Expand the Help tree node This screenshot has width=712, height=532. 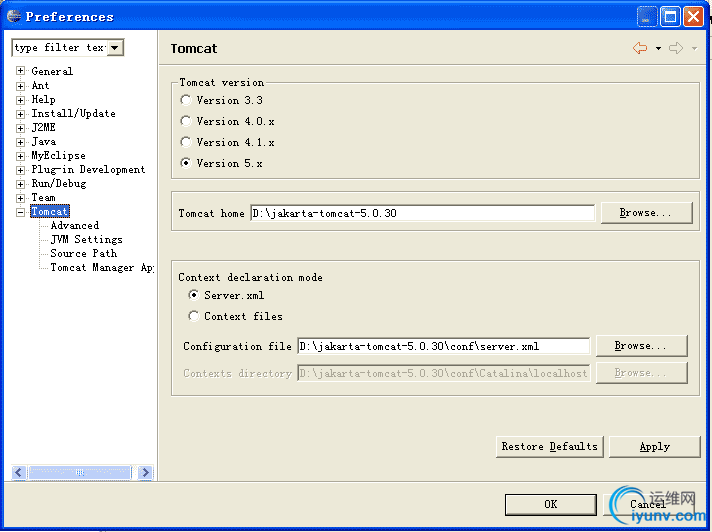click(20, 100)
